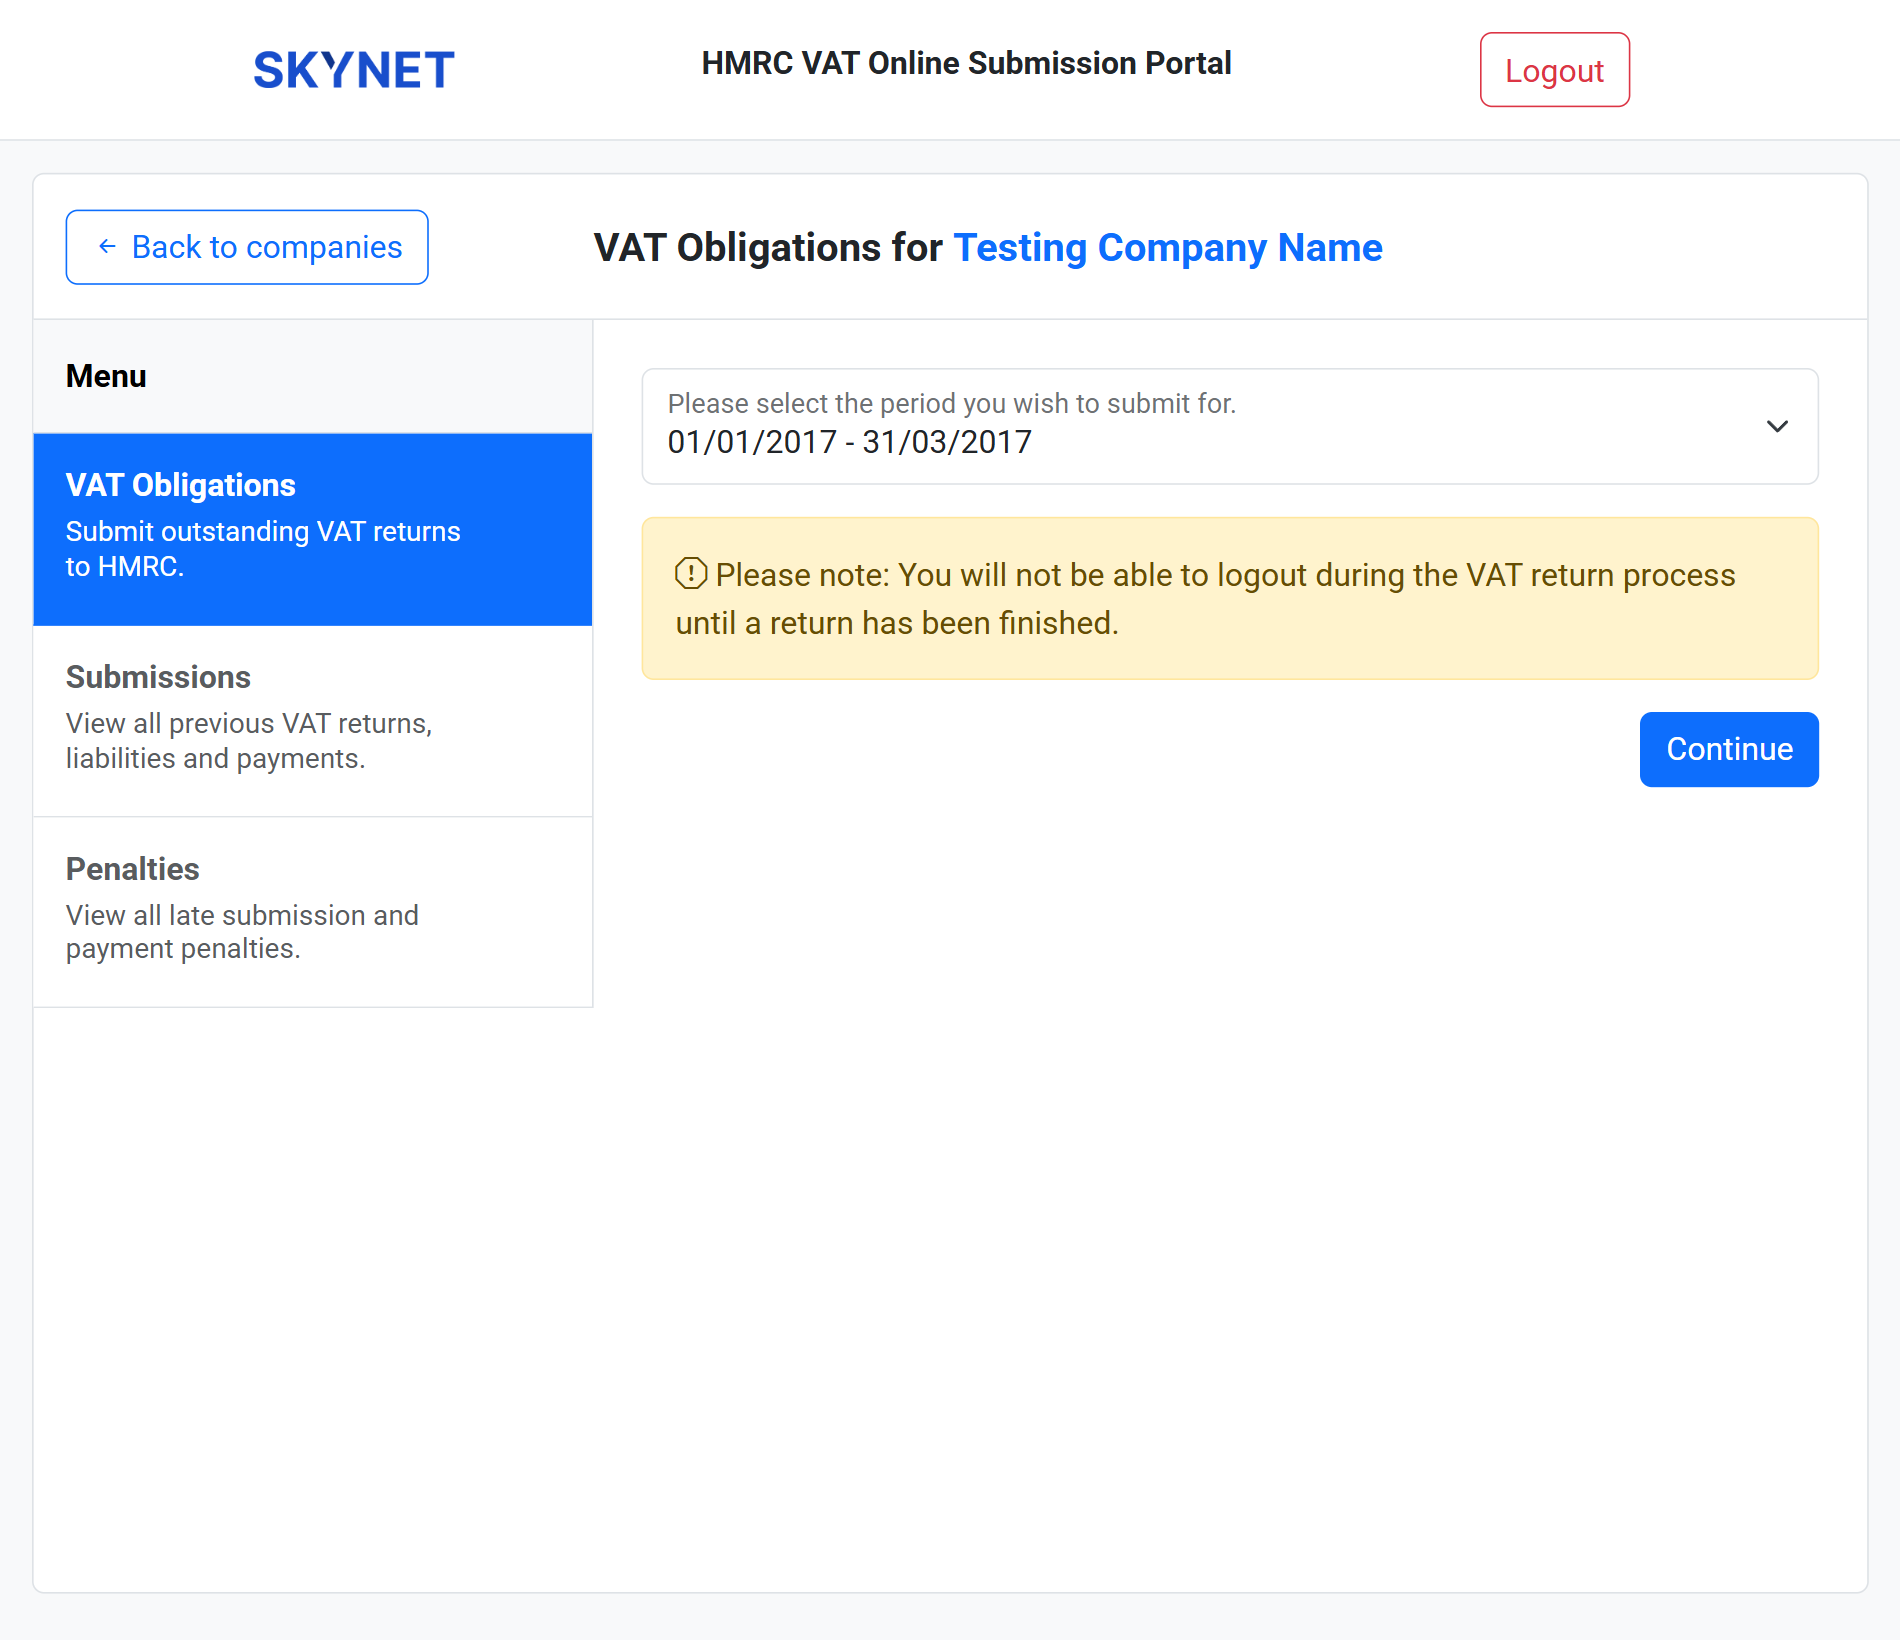Click the Testing Company Name heading text
The width and height of the screenshot is (1900, 1640).
1167,248
